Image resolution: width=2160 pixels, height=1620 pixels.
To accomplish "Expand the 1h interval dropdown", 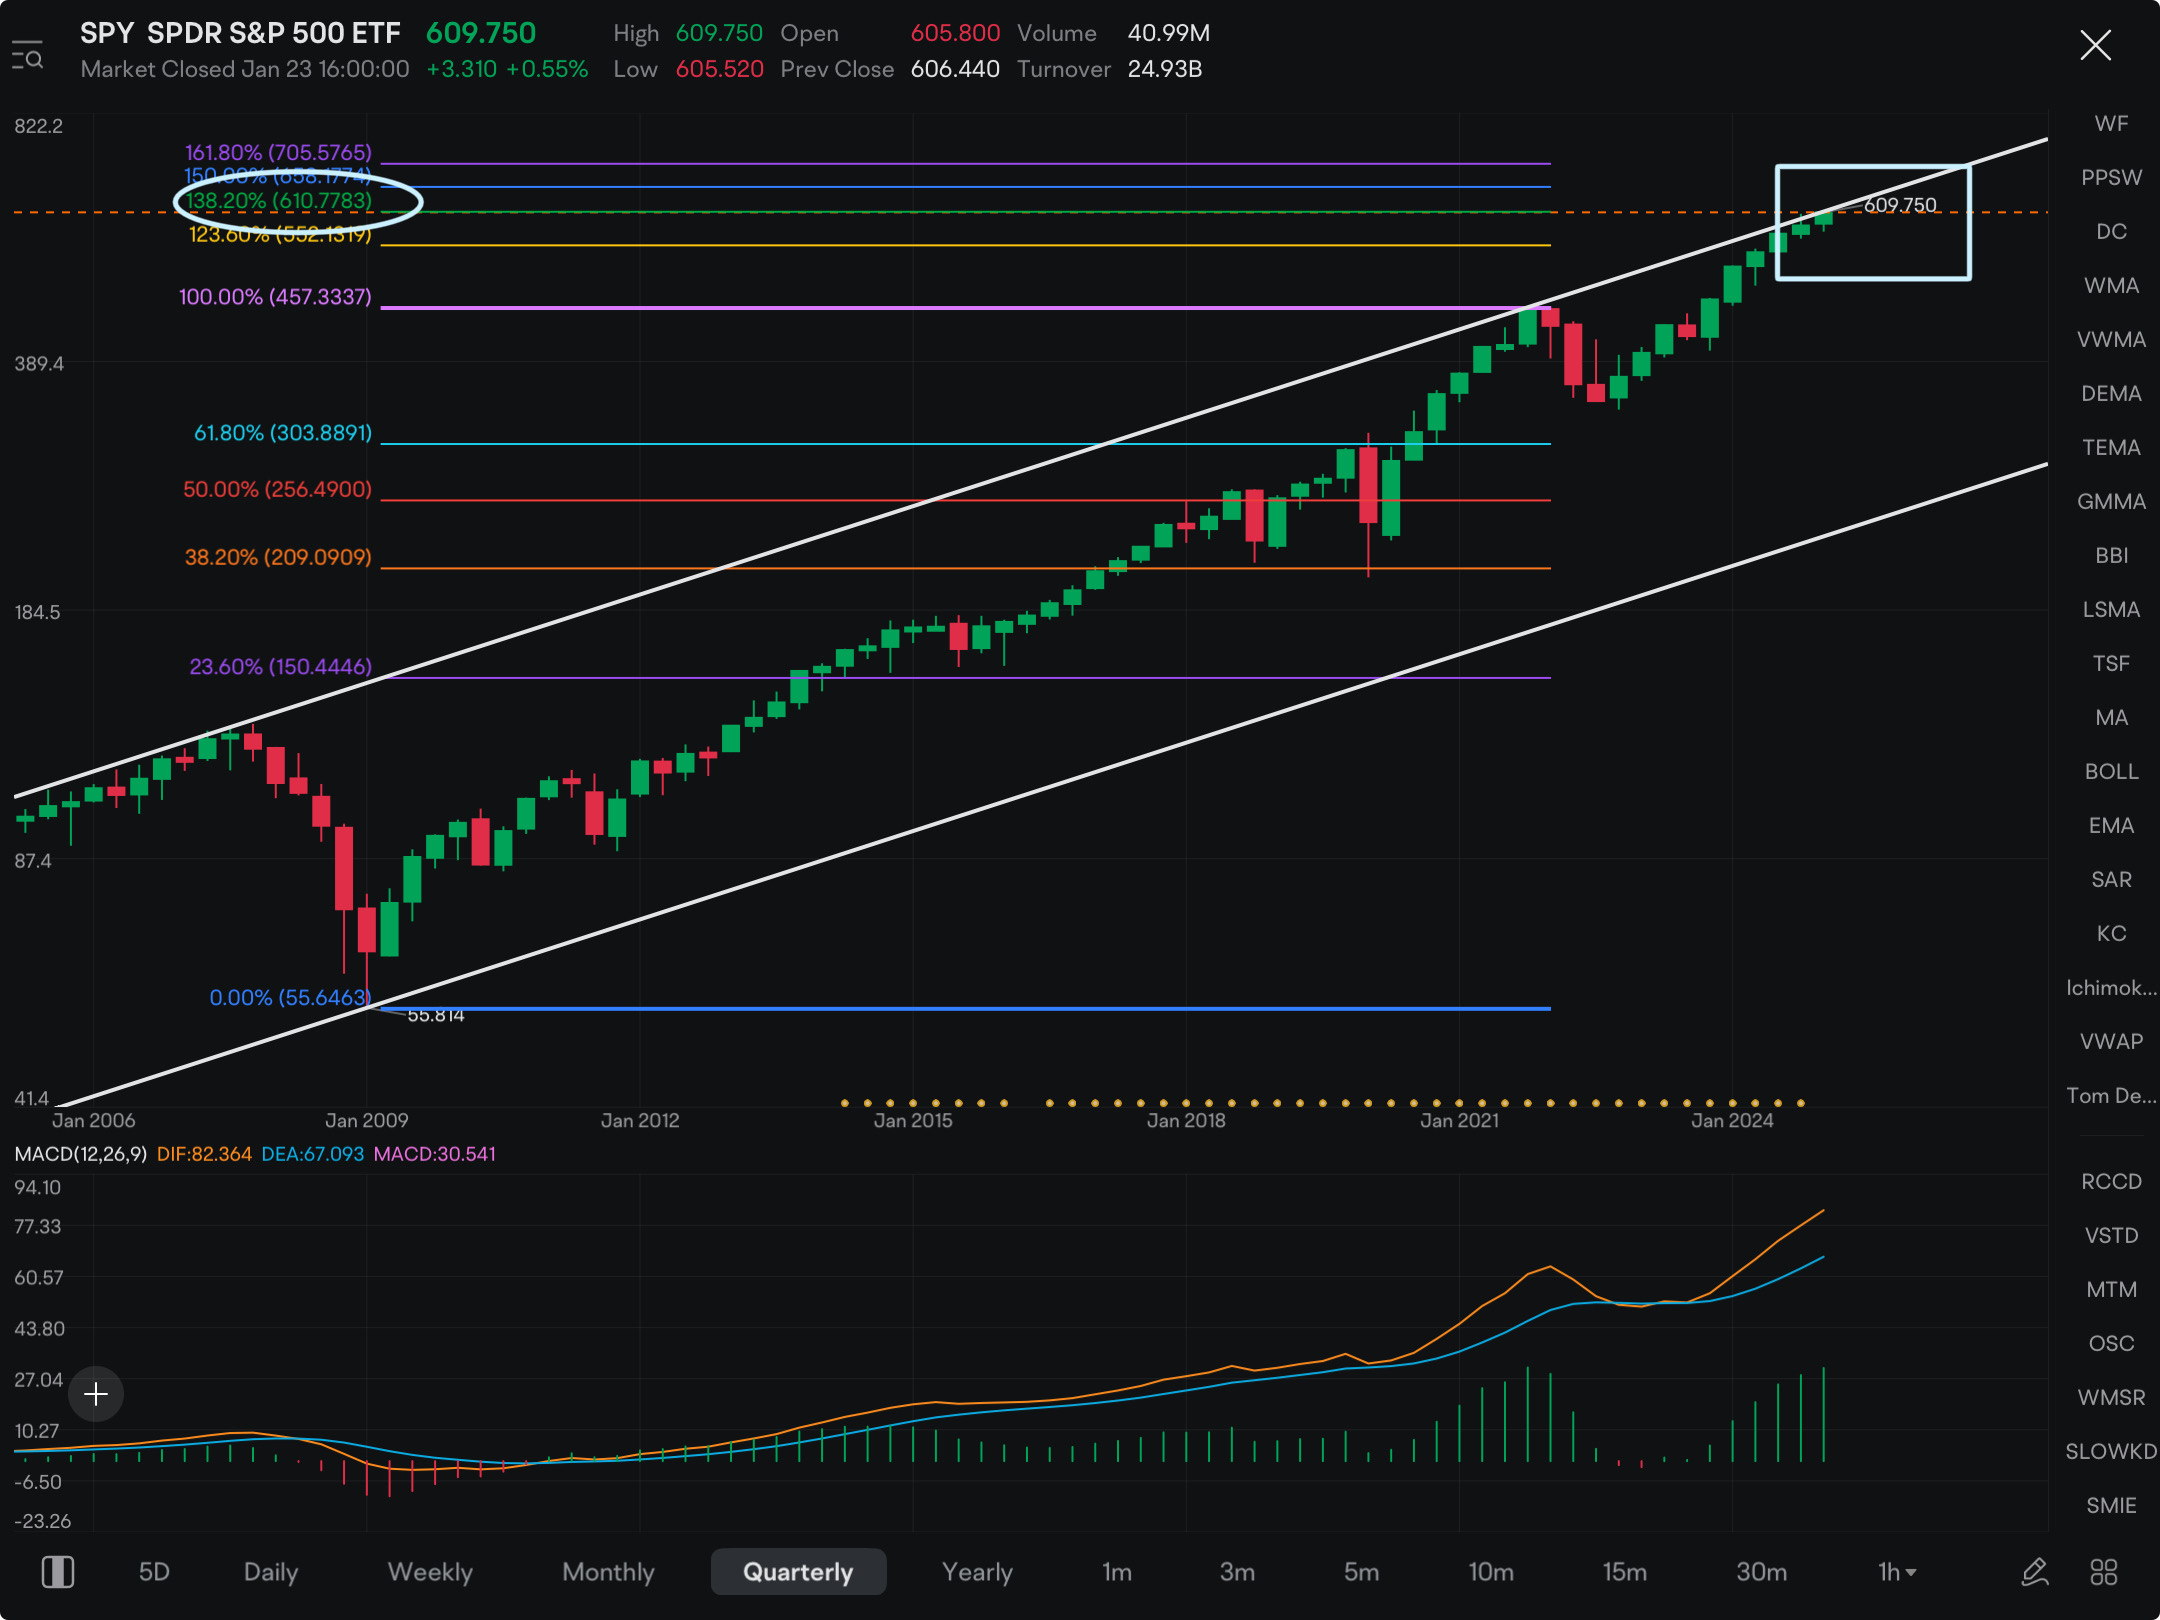I will pyautogui.click(x=1897, y=1572).
